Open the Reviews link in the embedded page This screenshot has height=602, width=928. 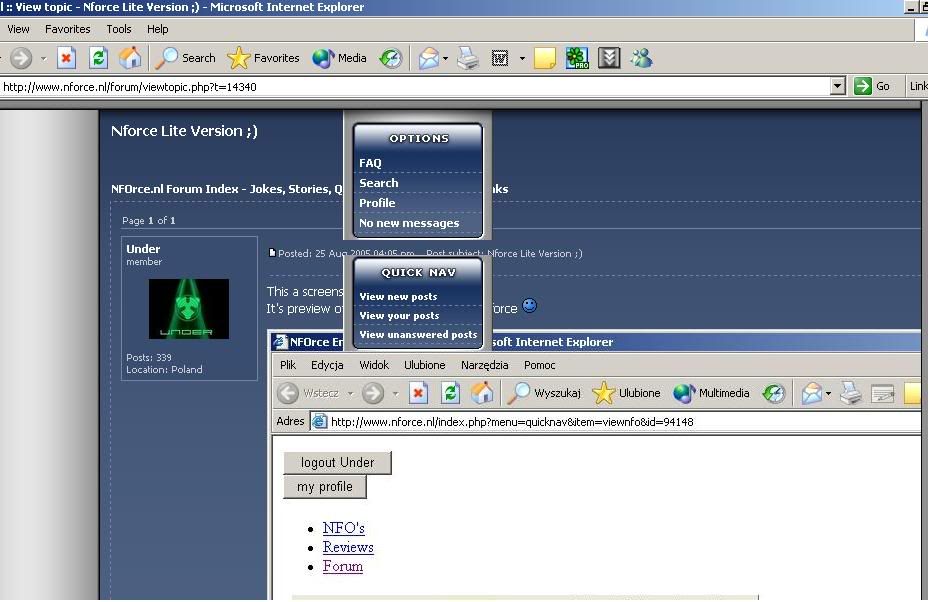[348, 547]
